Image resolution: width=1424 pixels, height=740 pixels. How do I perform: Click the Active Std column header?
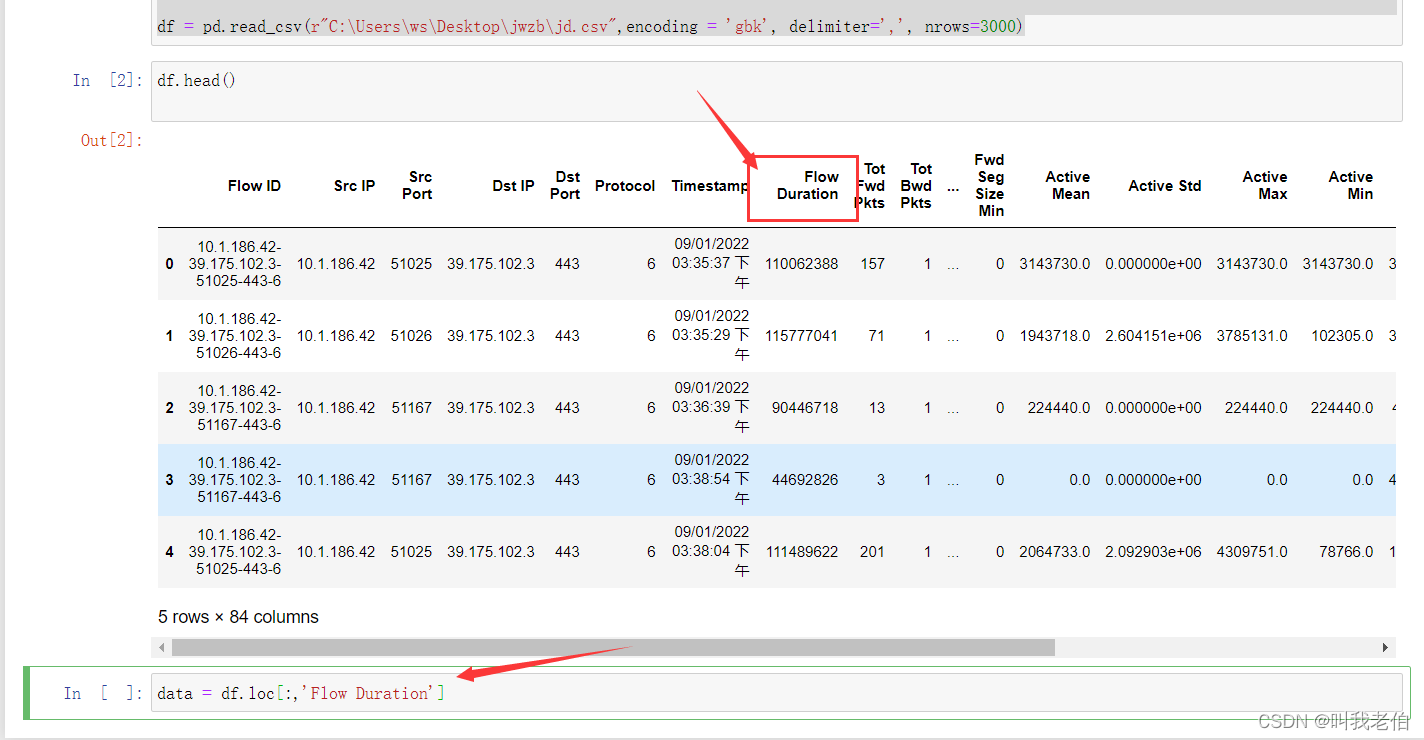1165,186
